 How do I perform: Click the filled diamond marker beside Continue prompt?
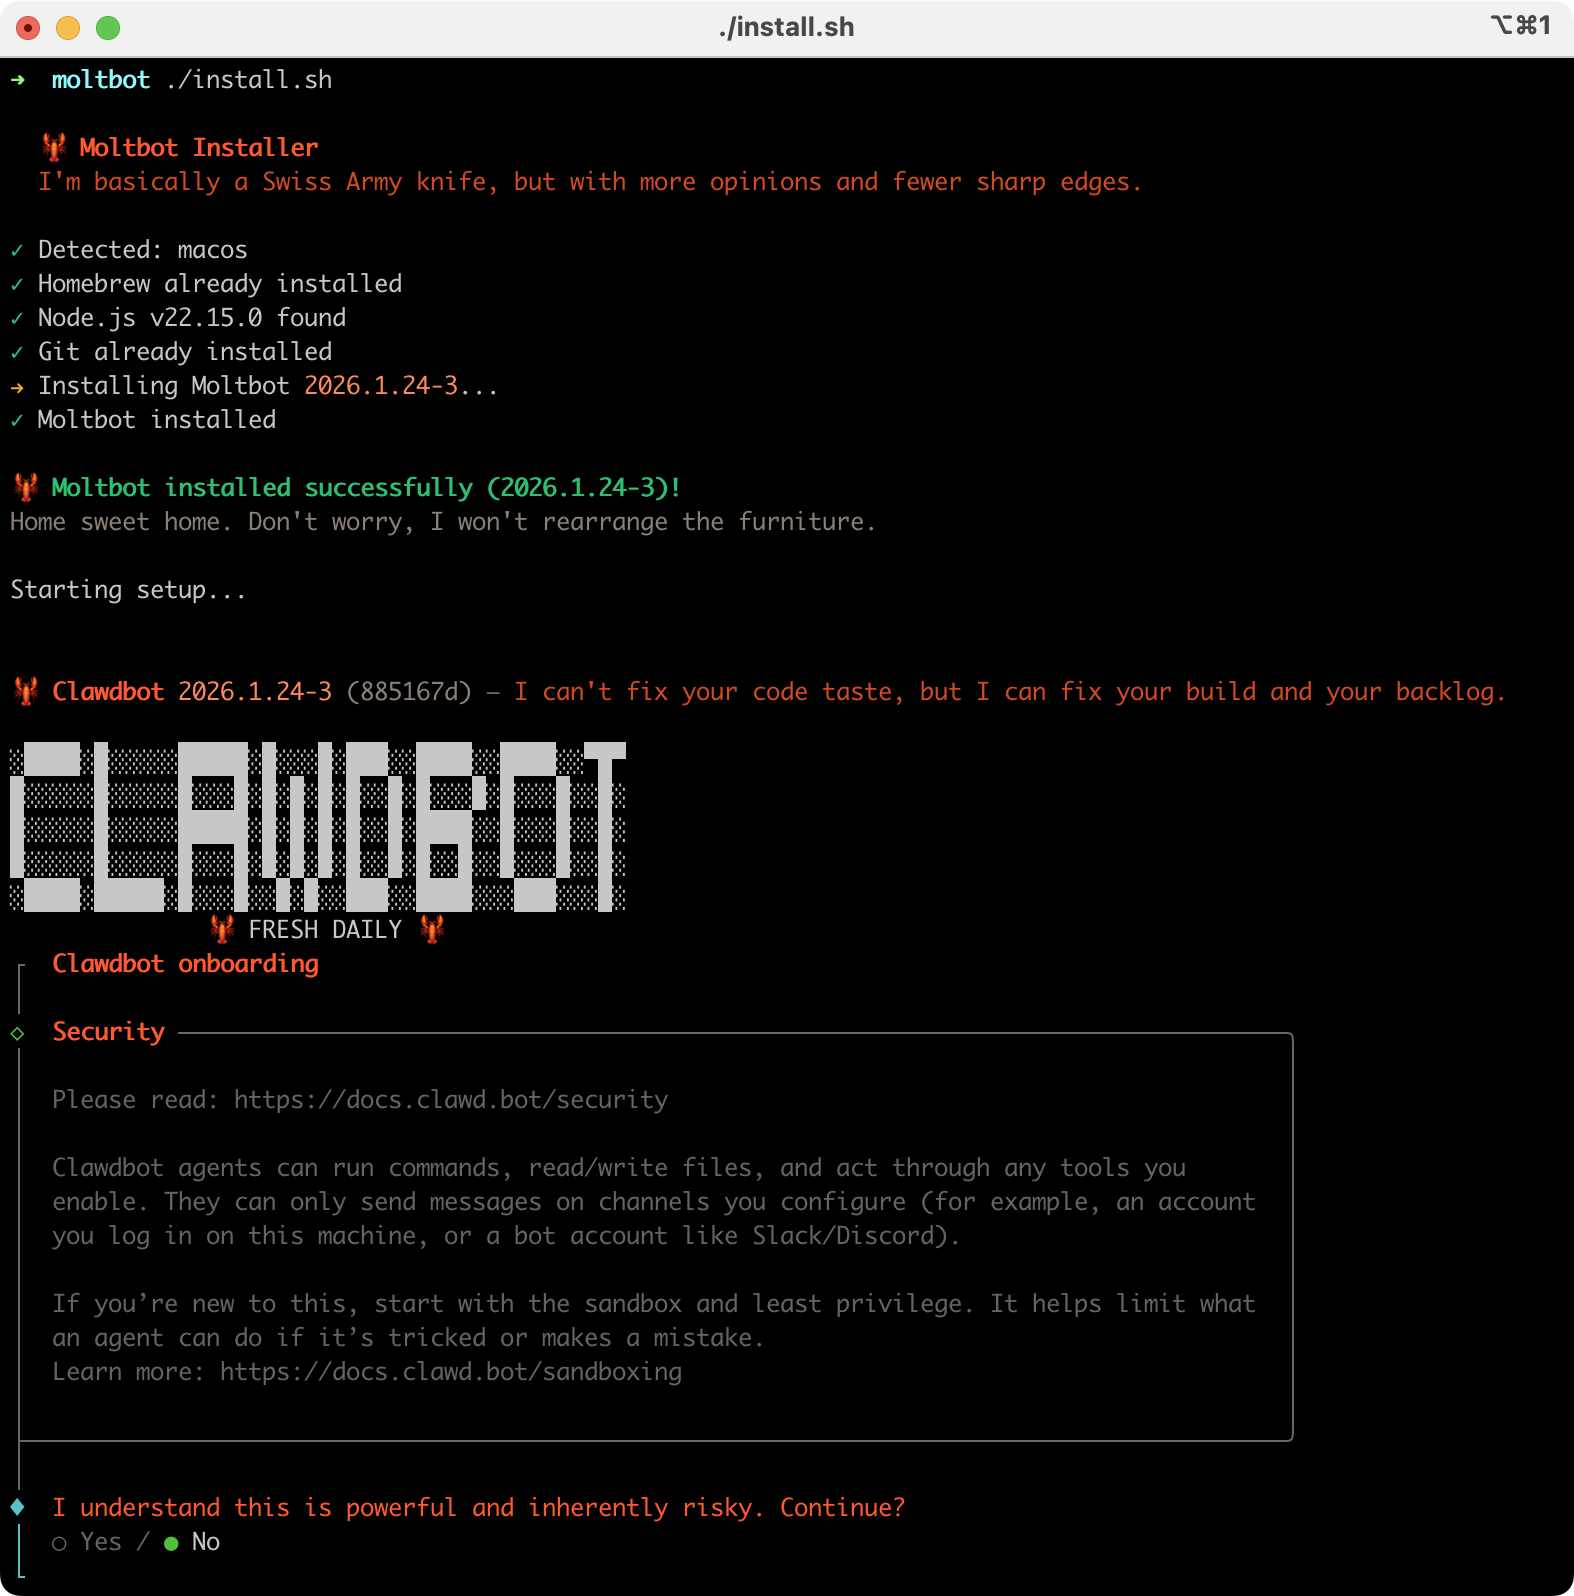pos(18,1507)
